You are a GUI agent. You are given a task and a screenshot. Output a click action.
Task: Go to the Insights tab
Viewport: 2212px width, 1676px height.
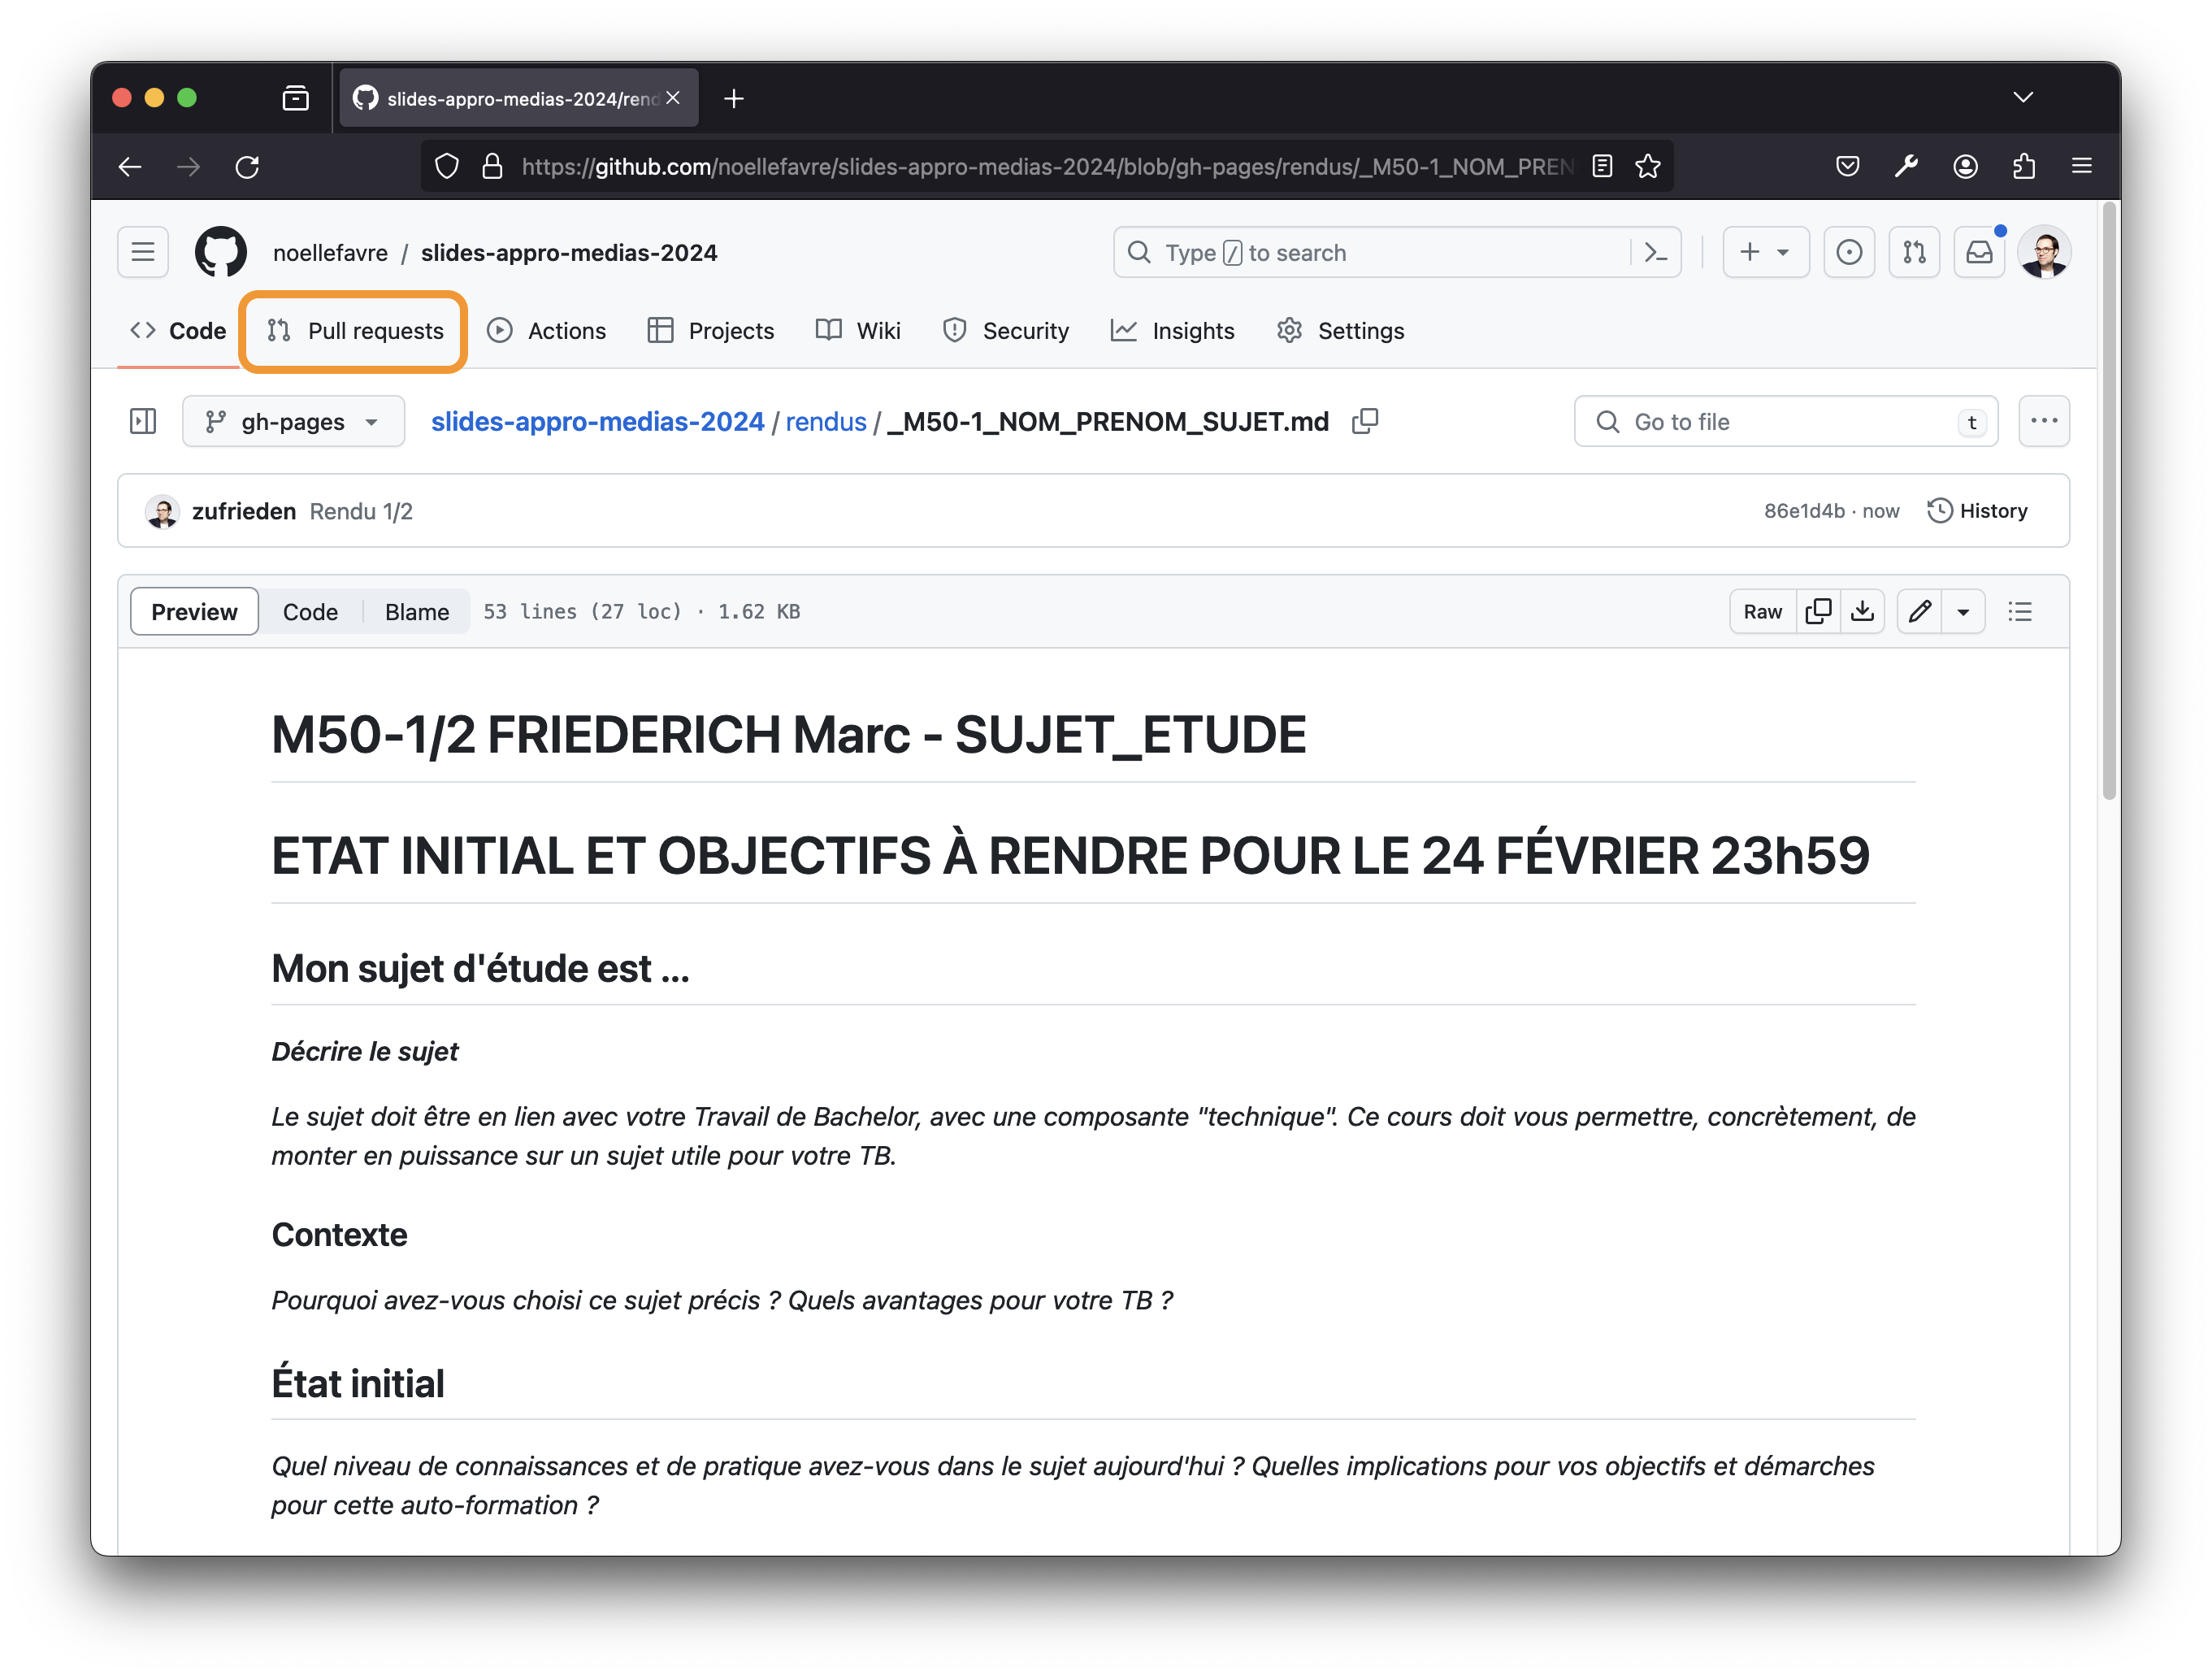pyautogui.click(x=1173, y=331)
